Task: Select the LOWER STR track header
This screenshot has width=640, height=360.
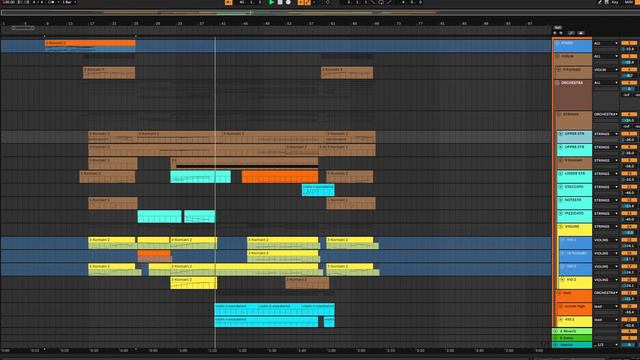Action: [x=575, y=176]
